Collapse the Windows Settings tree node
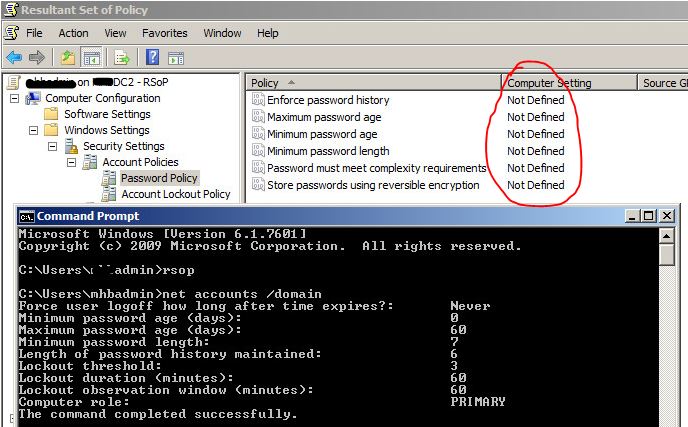The height and width of the screenshot is (427, 688). click(x=33, y=130)
